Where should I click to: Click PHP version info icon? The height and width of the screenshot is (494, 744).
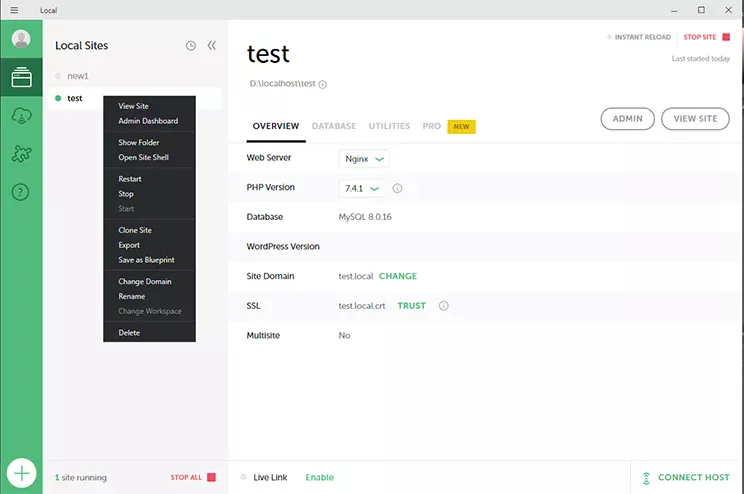pyautogui.click(x=397, y=188)
